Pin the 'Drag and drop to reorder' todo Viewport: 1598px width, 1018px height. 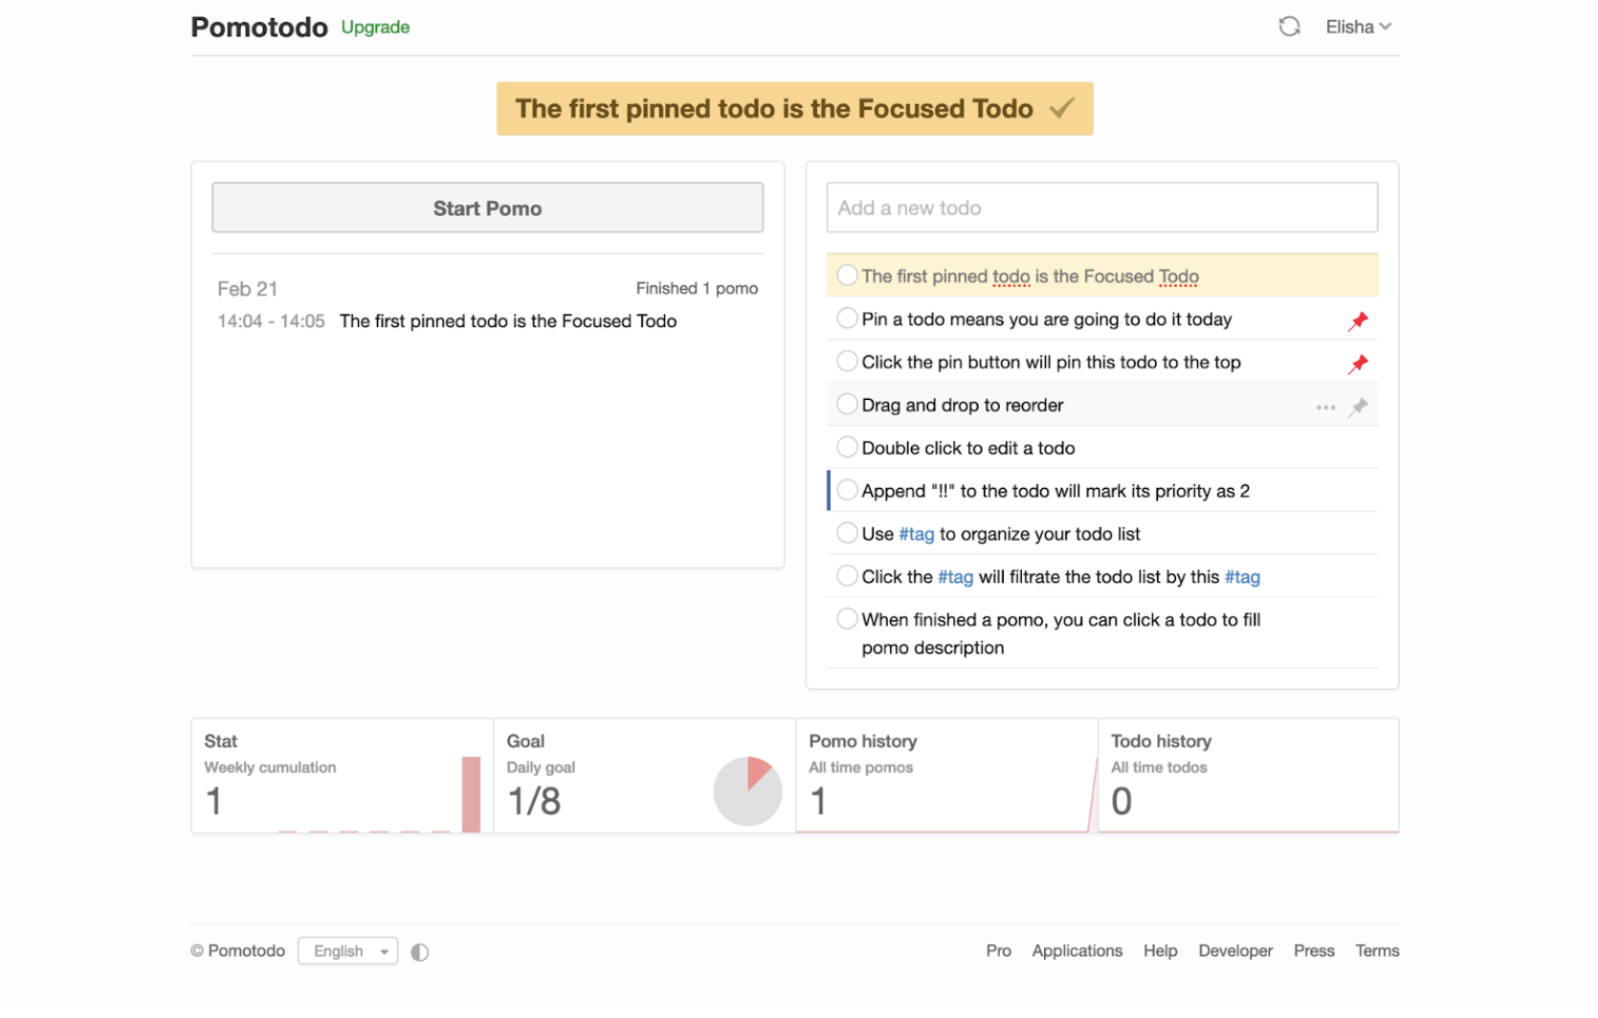tap(1358, 407)
